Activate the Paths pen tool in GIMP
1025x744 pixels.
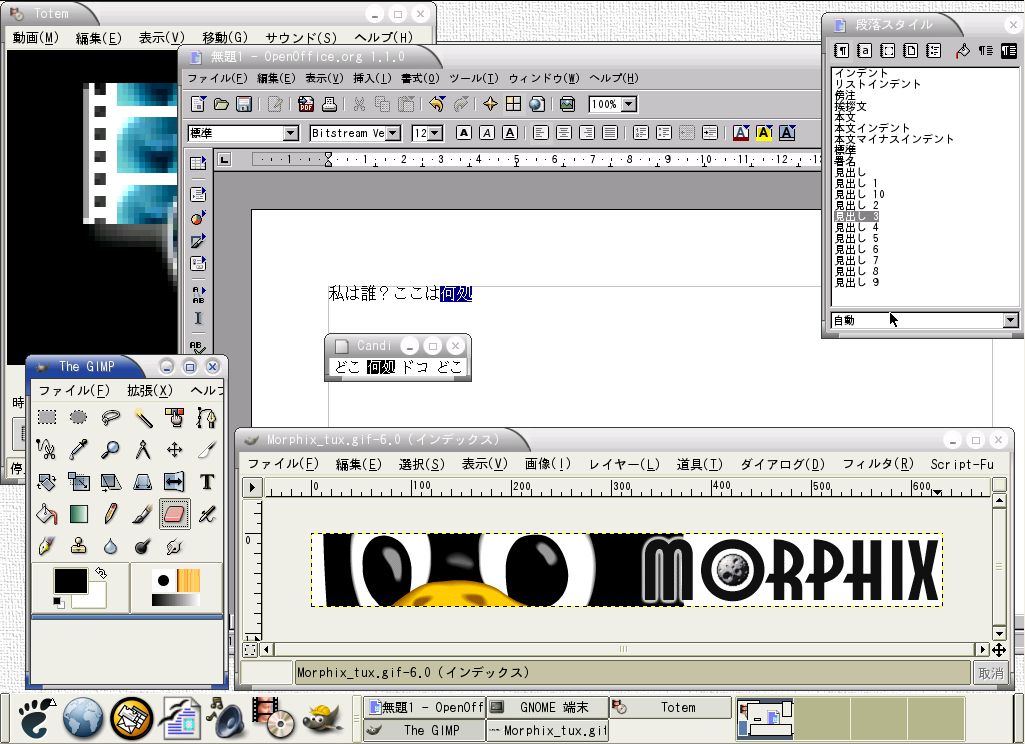pos(207,417)
